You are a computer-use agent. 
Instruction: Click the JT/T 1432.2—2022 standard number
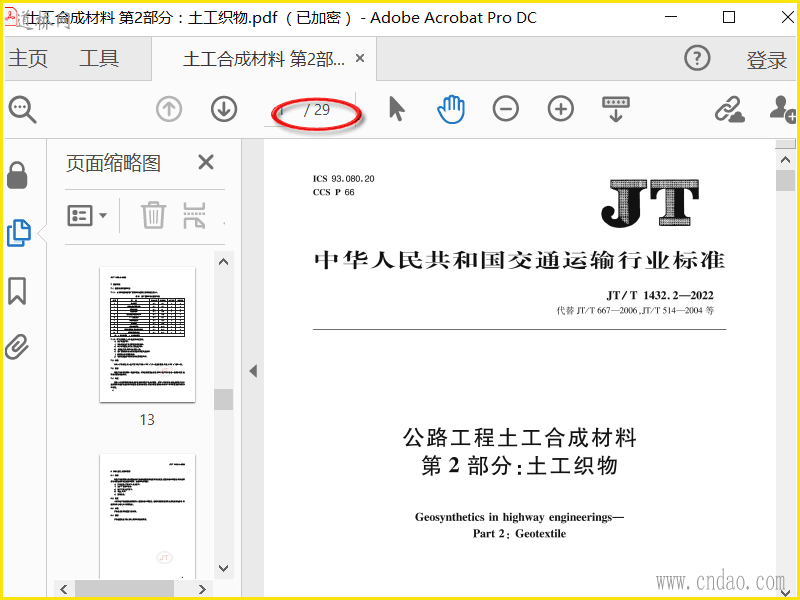pyautogui.click(x=660, y=295)
